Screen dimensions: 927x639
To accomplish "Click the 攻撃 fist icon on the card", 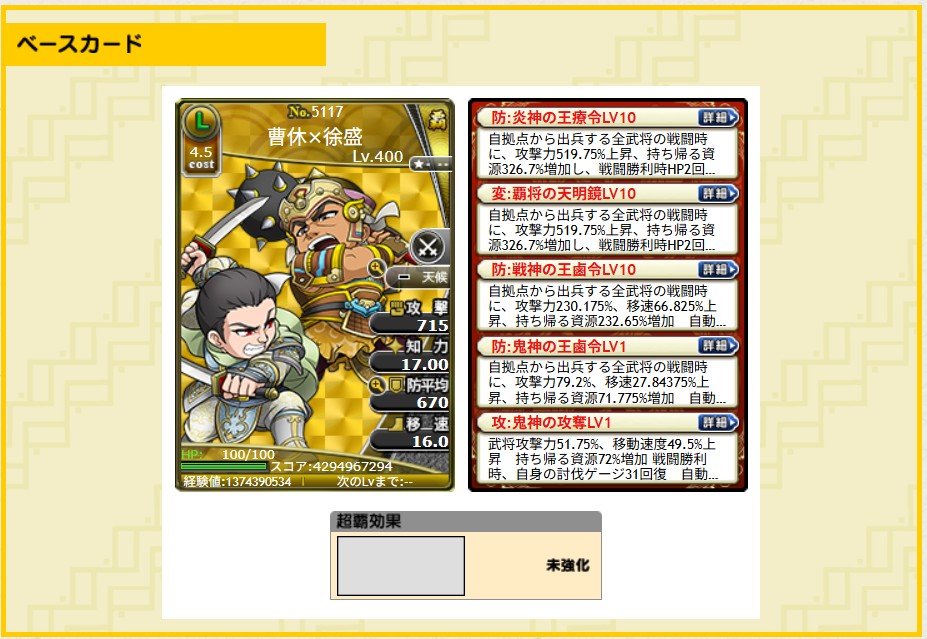I will [397, 307].
